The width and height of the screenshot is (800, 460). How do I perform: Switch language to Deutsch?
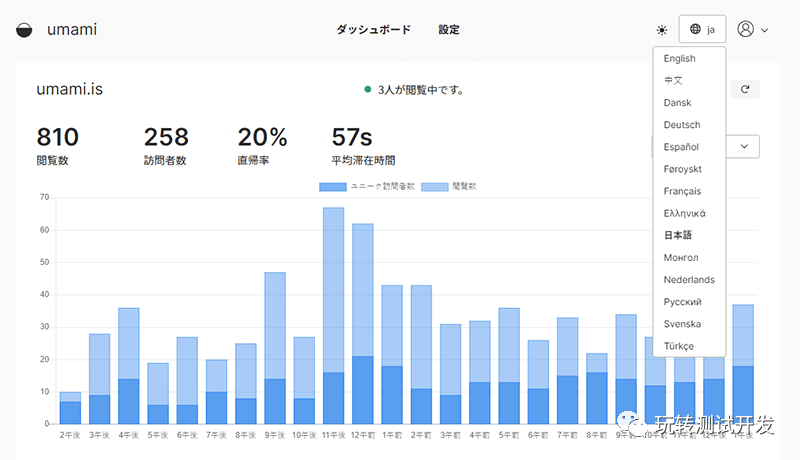click(681, 125)
